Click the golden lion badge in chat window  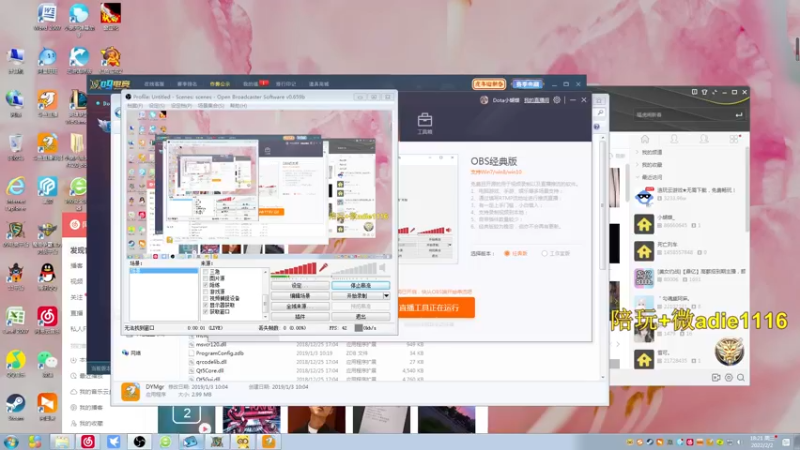click(x=729, y=351)
